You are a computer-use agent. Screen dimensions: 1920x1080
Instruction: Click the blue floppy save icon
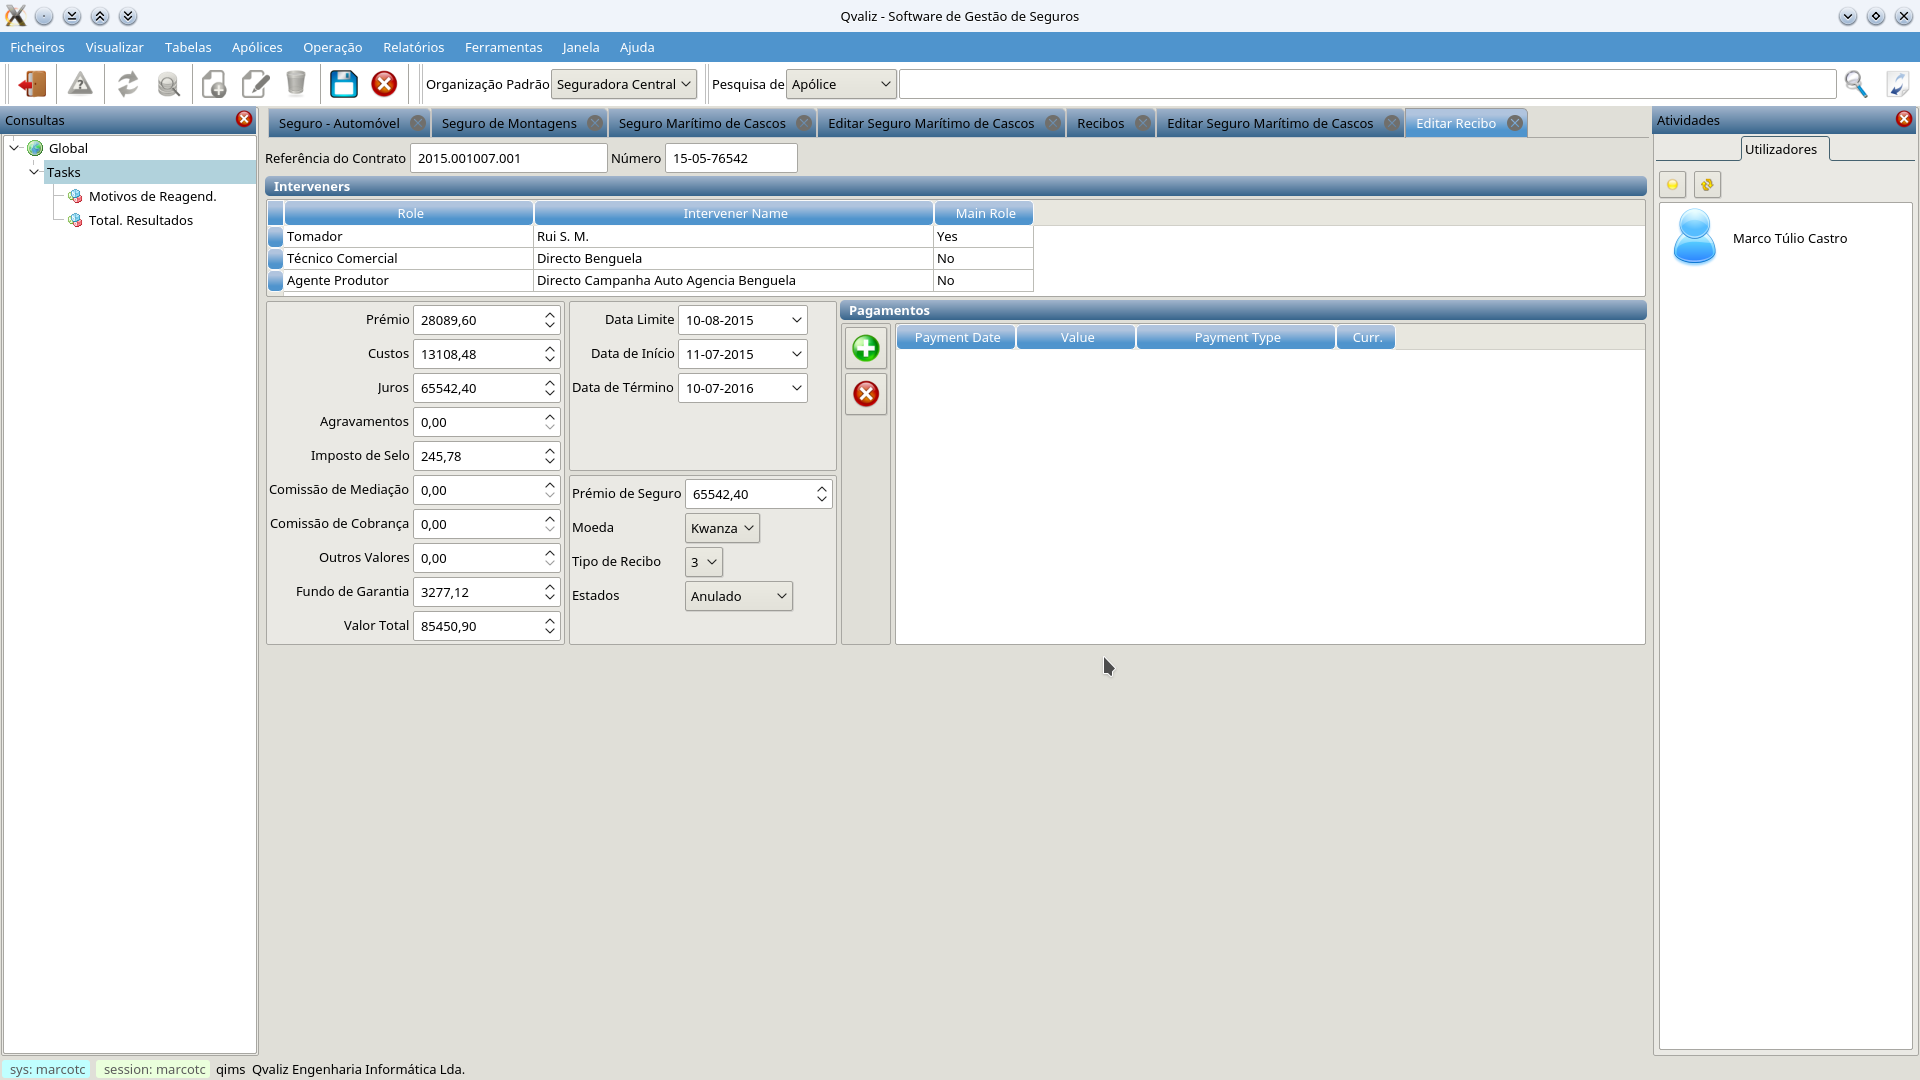343,84
